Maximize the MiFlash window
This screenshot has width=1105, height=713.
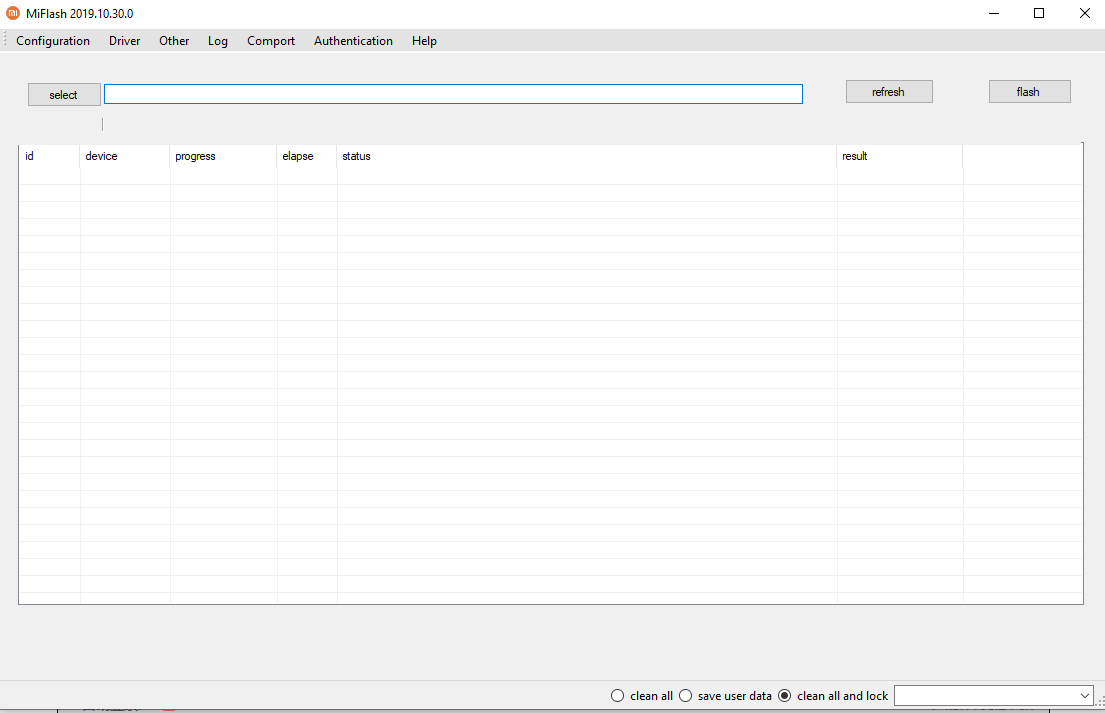point(1039,13)
